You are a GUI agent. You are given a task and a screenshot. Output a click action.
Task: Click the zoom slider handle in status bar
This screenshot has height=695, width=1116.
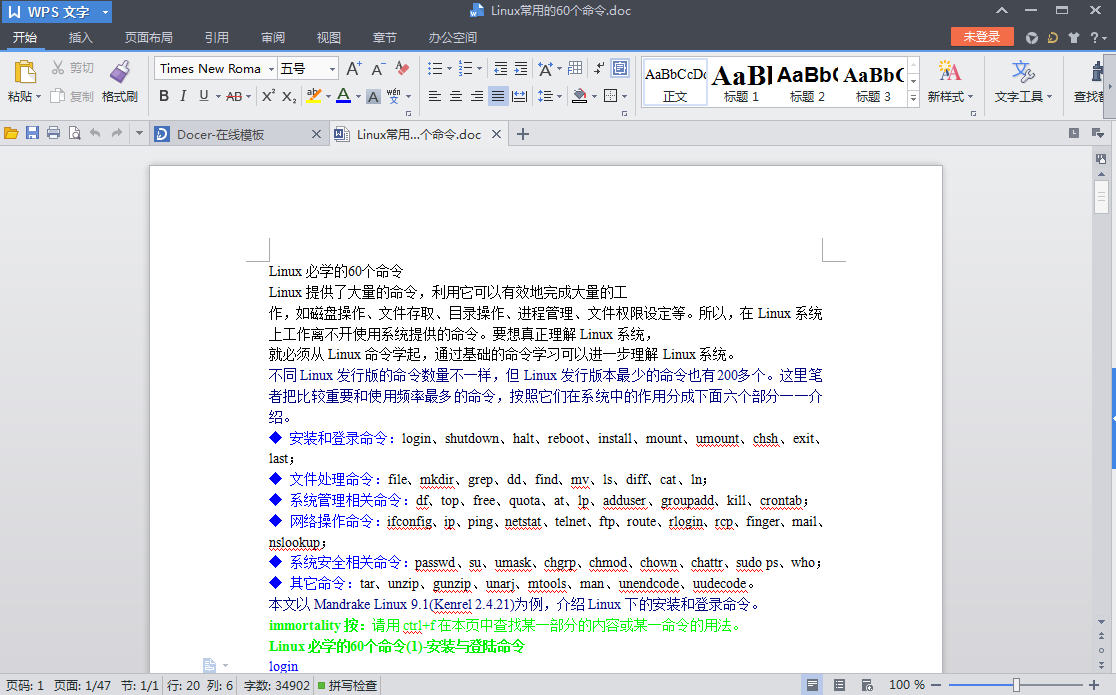tap(1016, 685)
